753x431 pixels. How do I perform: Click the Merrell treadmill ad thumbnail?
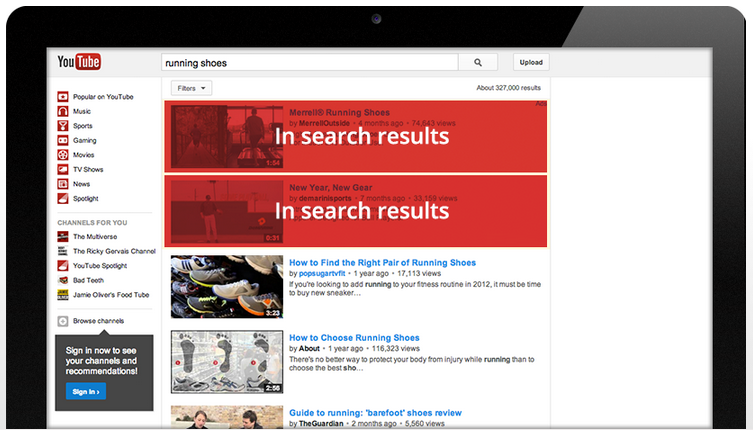click(x=227, y=136)
